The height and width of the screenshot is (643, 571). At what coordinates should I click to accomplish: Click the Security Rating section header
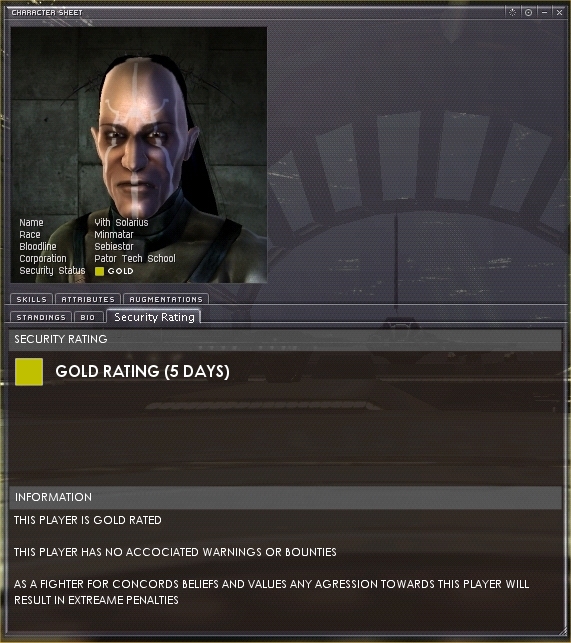[286, 339]
